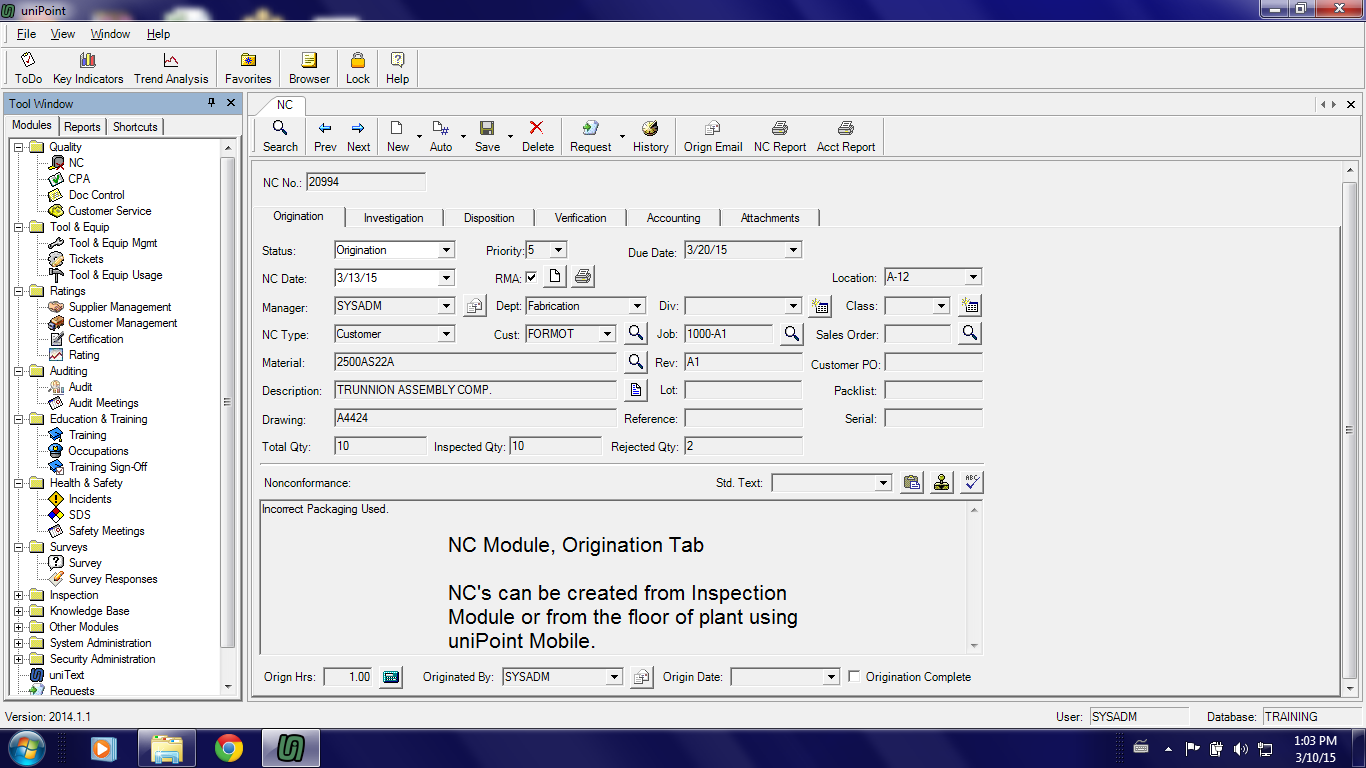1366x768 pixels.
Task: Collapse the Quality folder in module tree
Action: (x=19, y=147)
